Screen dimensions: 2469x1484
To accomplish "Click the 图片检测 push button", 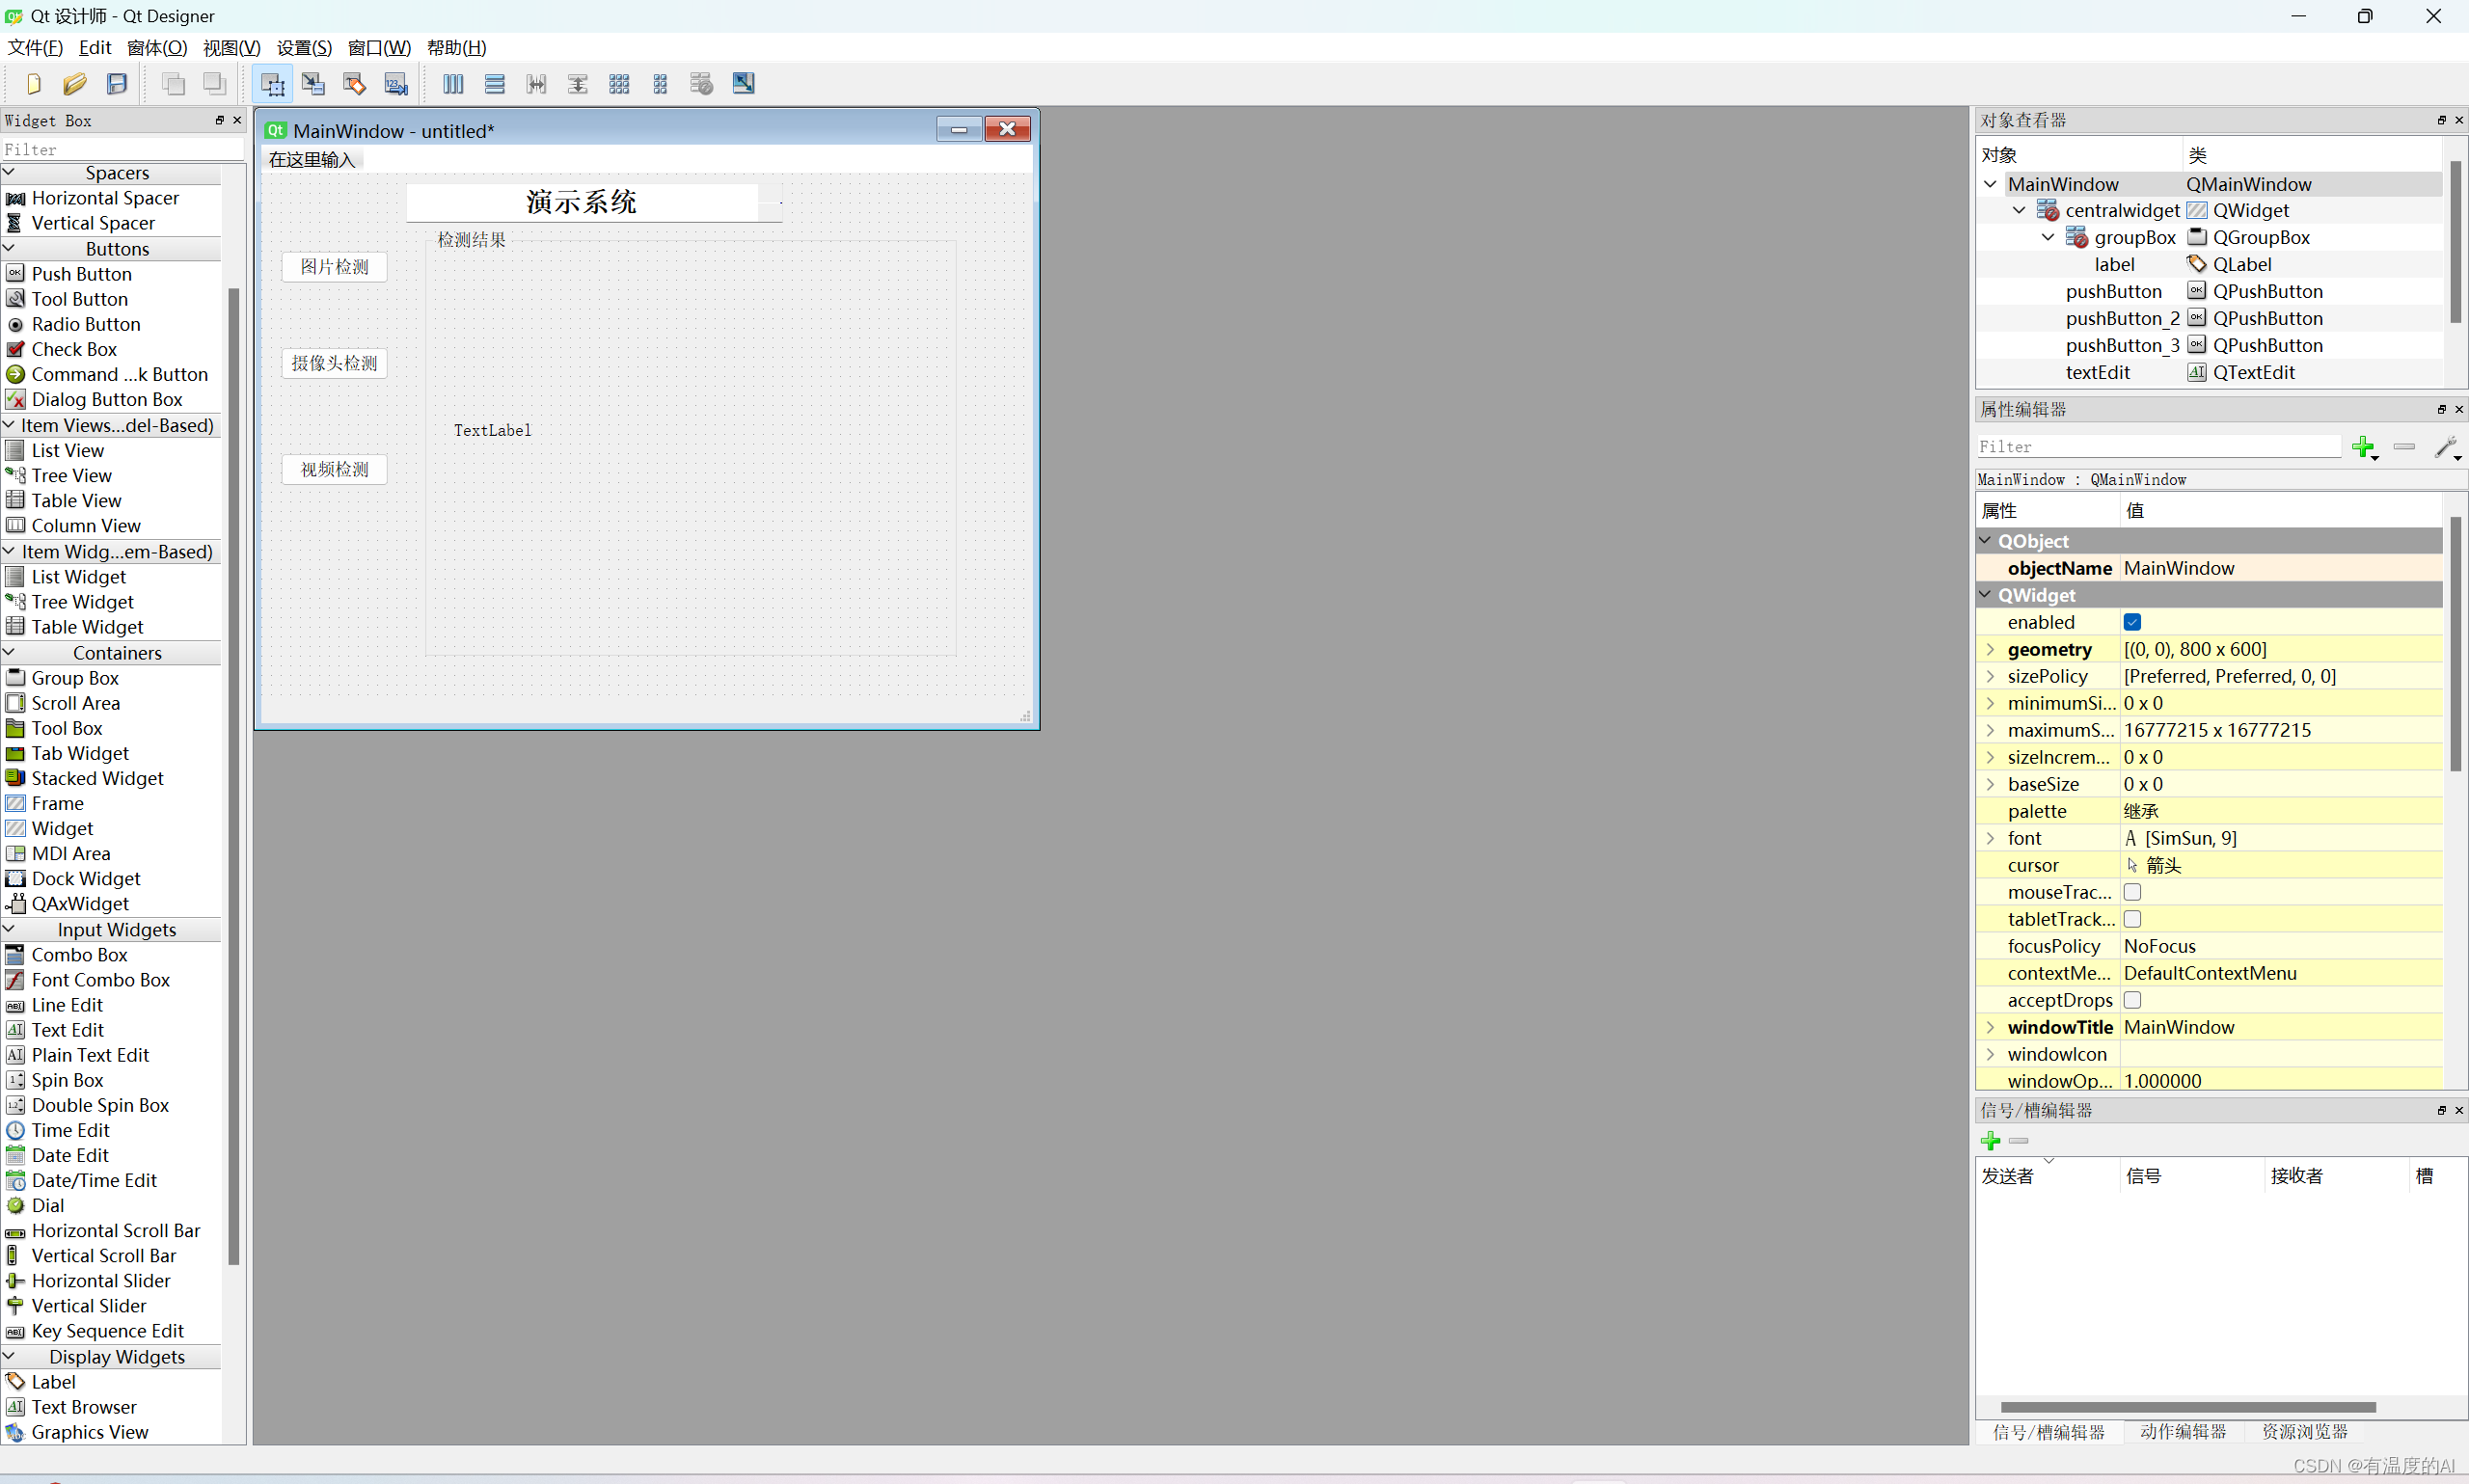I will coord(334,267).
